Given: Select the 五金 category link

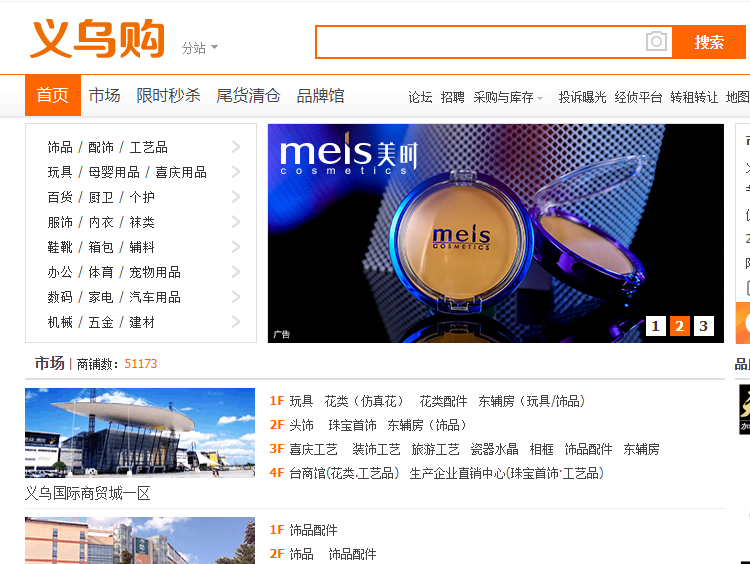Looking at the screenshot, I should click(x=101, y=322).
